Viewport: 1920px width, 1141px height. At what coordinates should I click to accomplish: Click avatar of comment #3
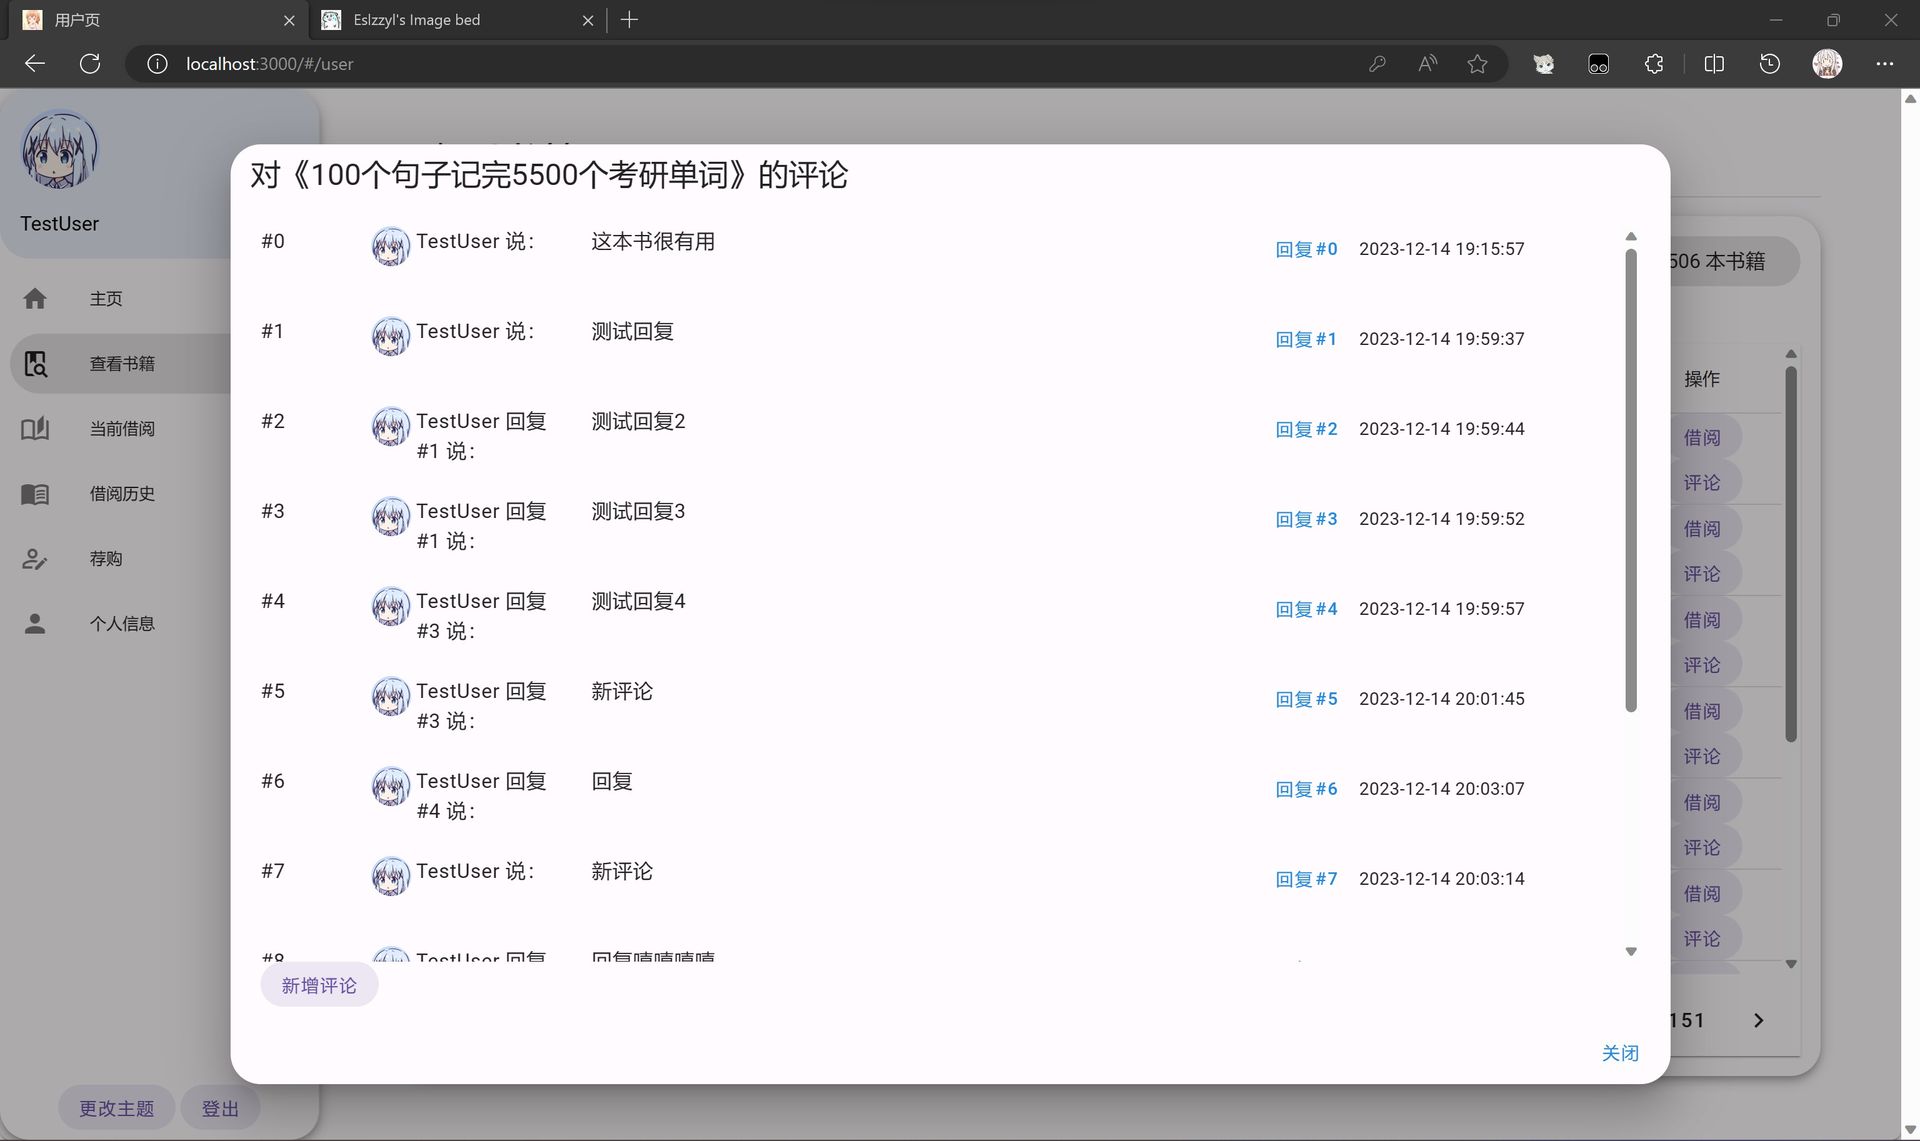(391, 517)
